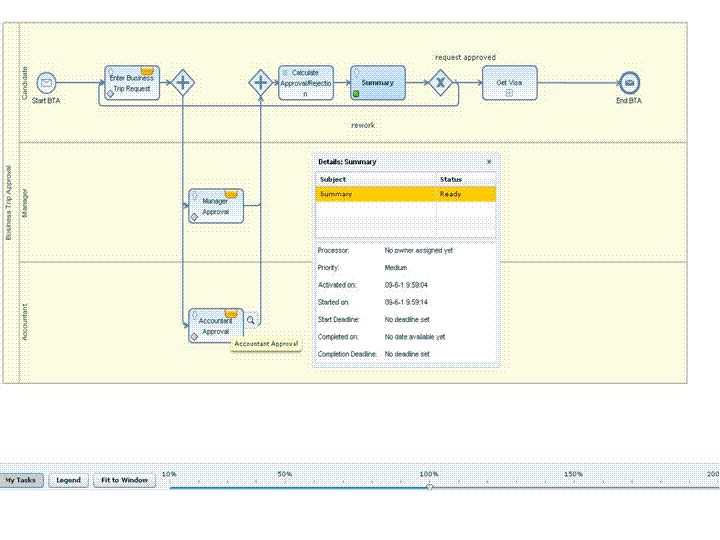Show the Legend
This screenshot has height=540, width=720.
pyautogui.click(x=68, y=480)
